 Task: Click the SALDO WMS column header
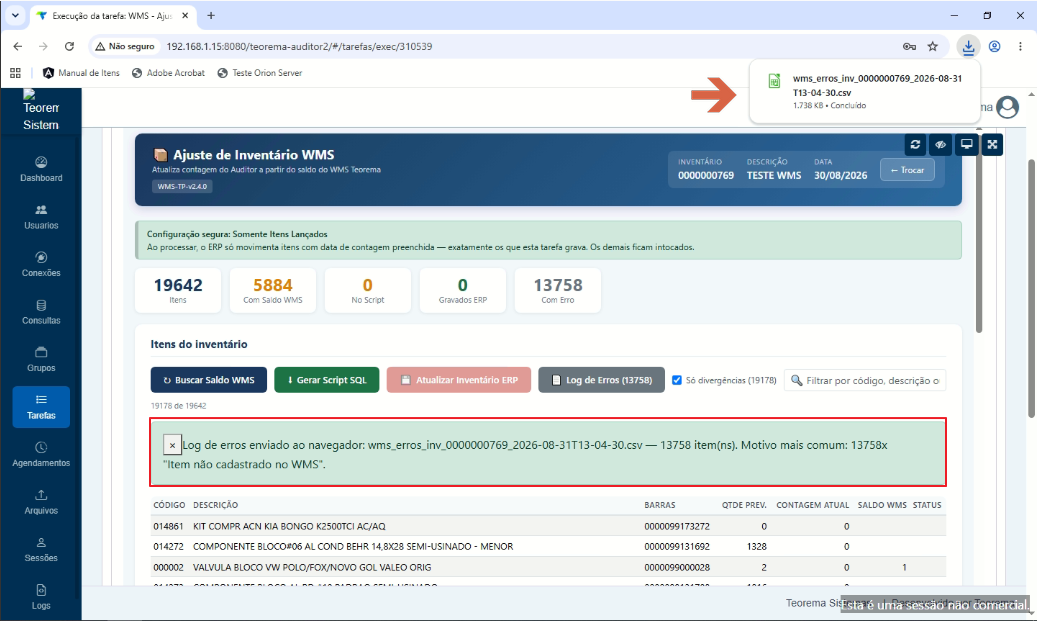click(x=882, y=505)
